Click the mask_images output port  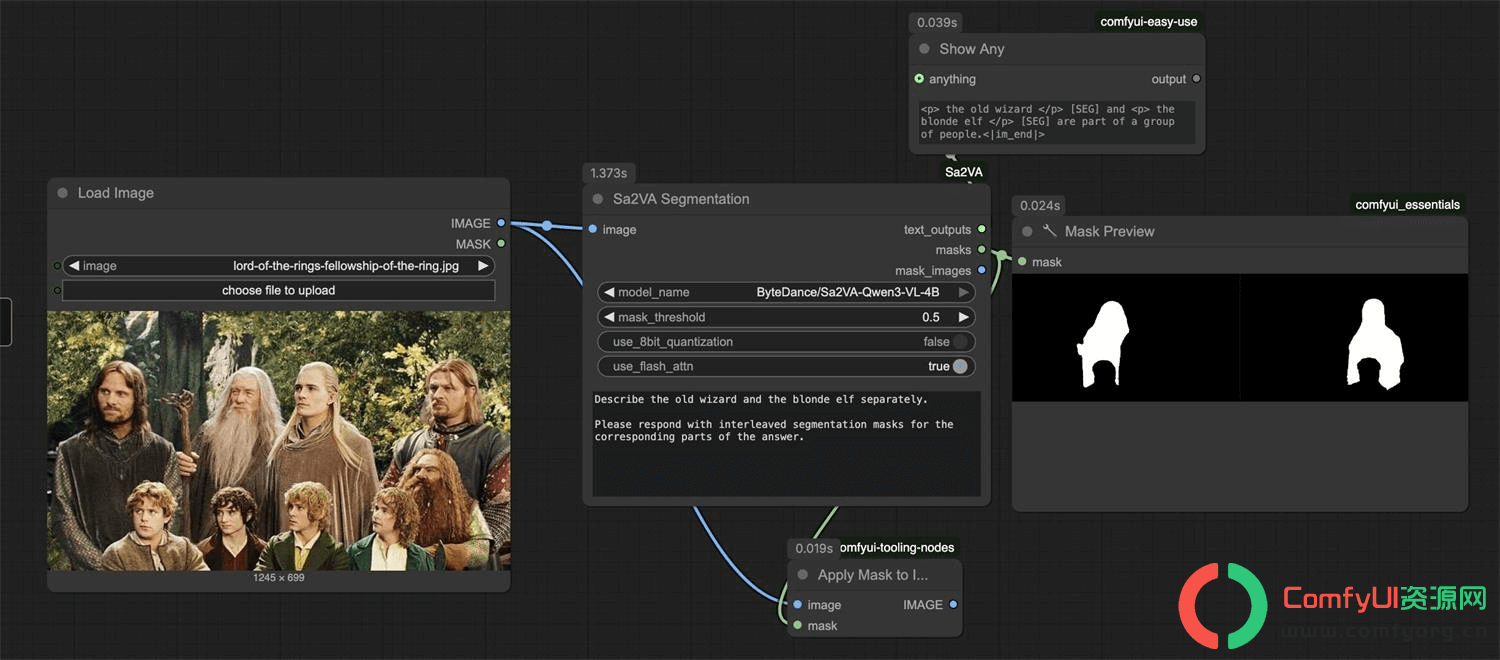(981, 270)
